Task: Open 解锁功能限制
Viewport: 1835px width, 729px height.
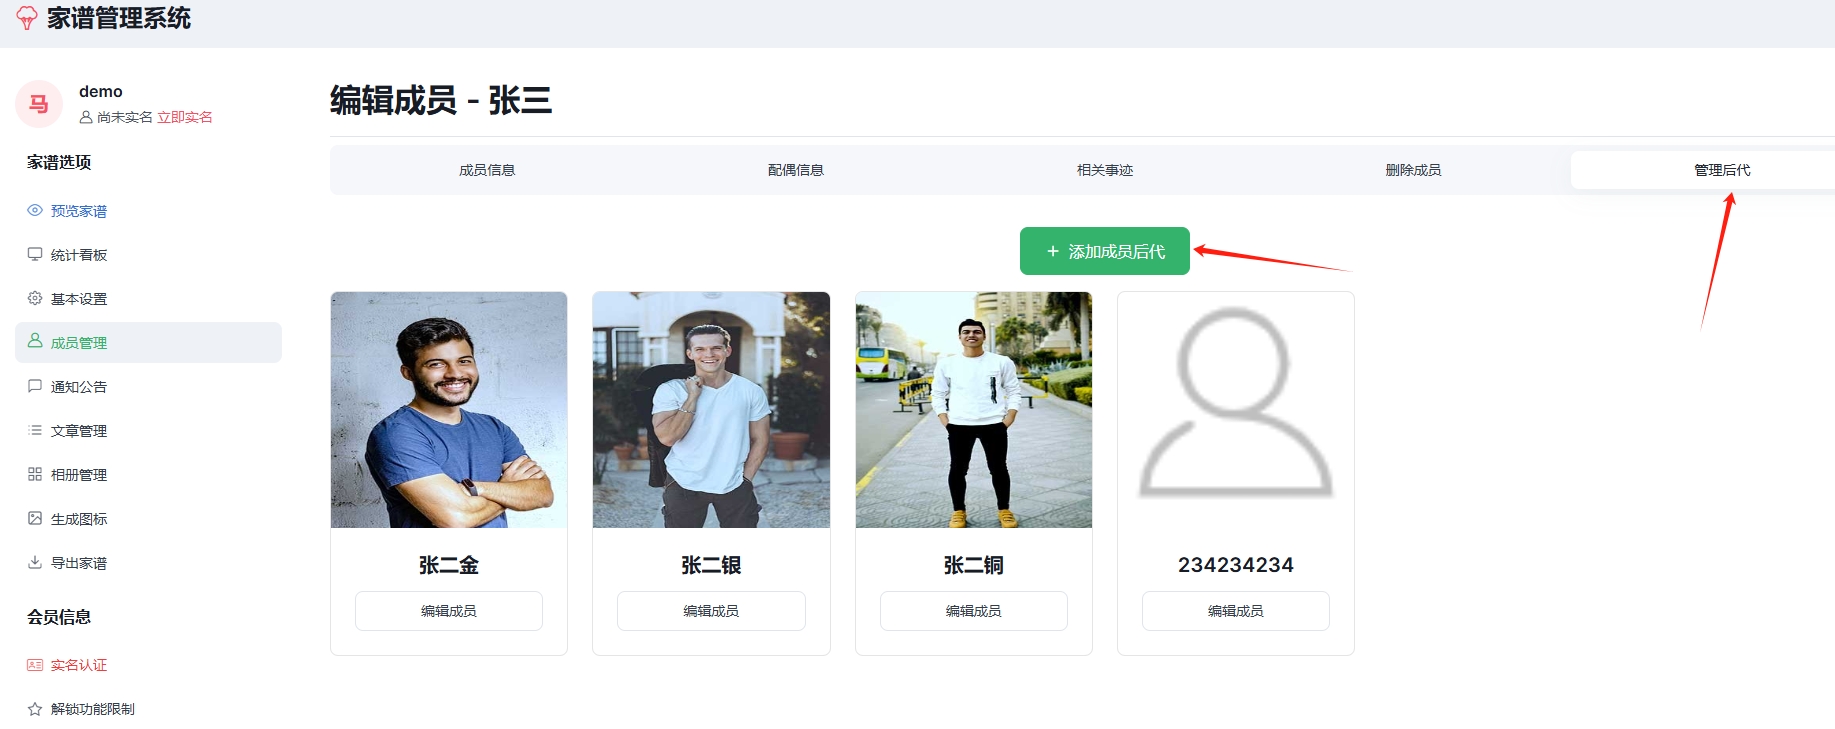Action: coord(93,709)
